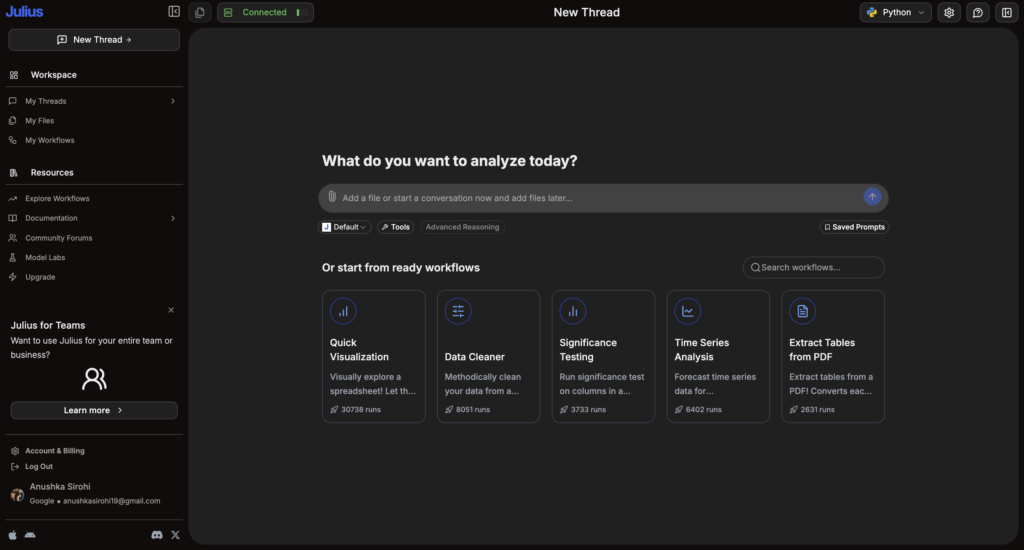Viewport: 1024px width, 550px height.
Task: Focus the conversation prompt input field
Action: 603,198
